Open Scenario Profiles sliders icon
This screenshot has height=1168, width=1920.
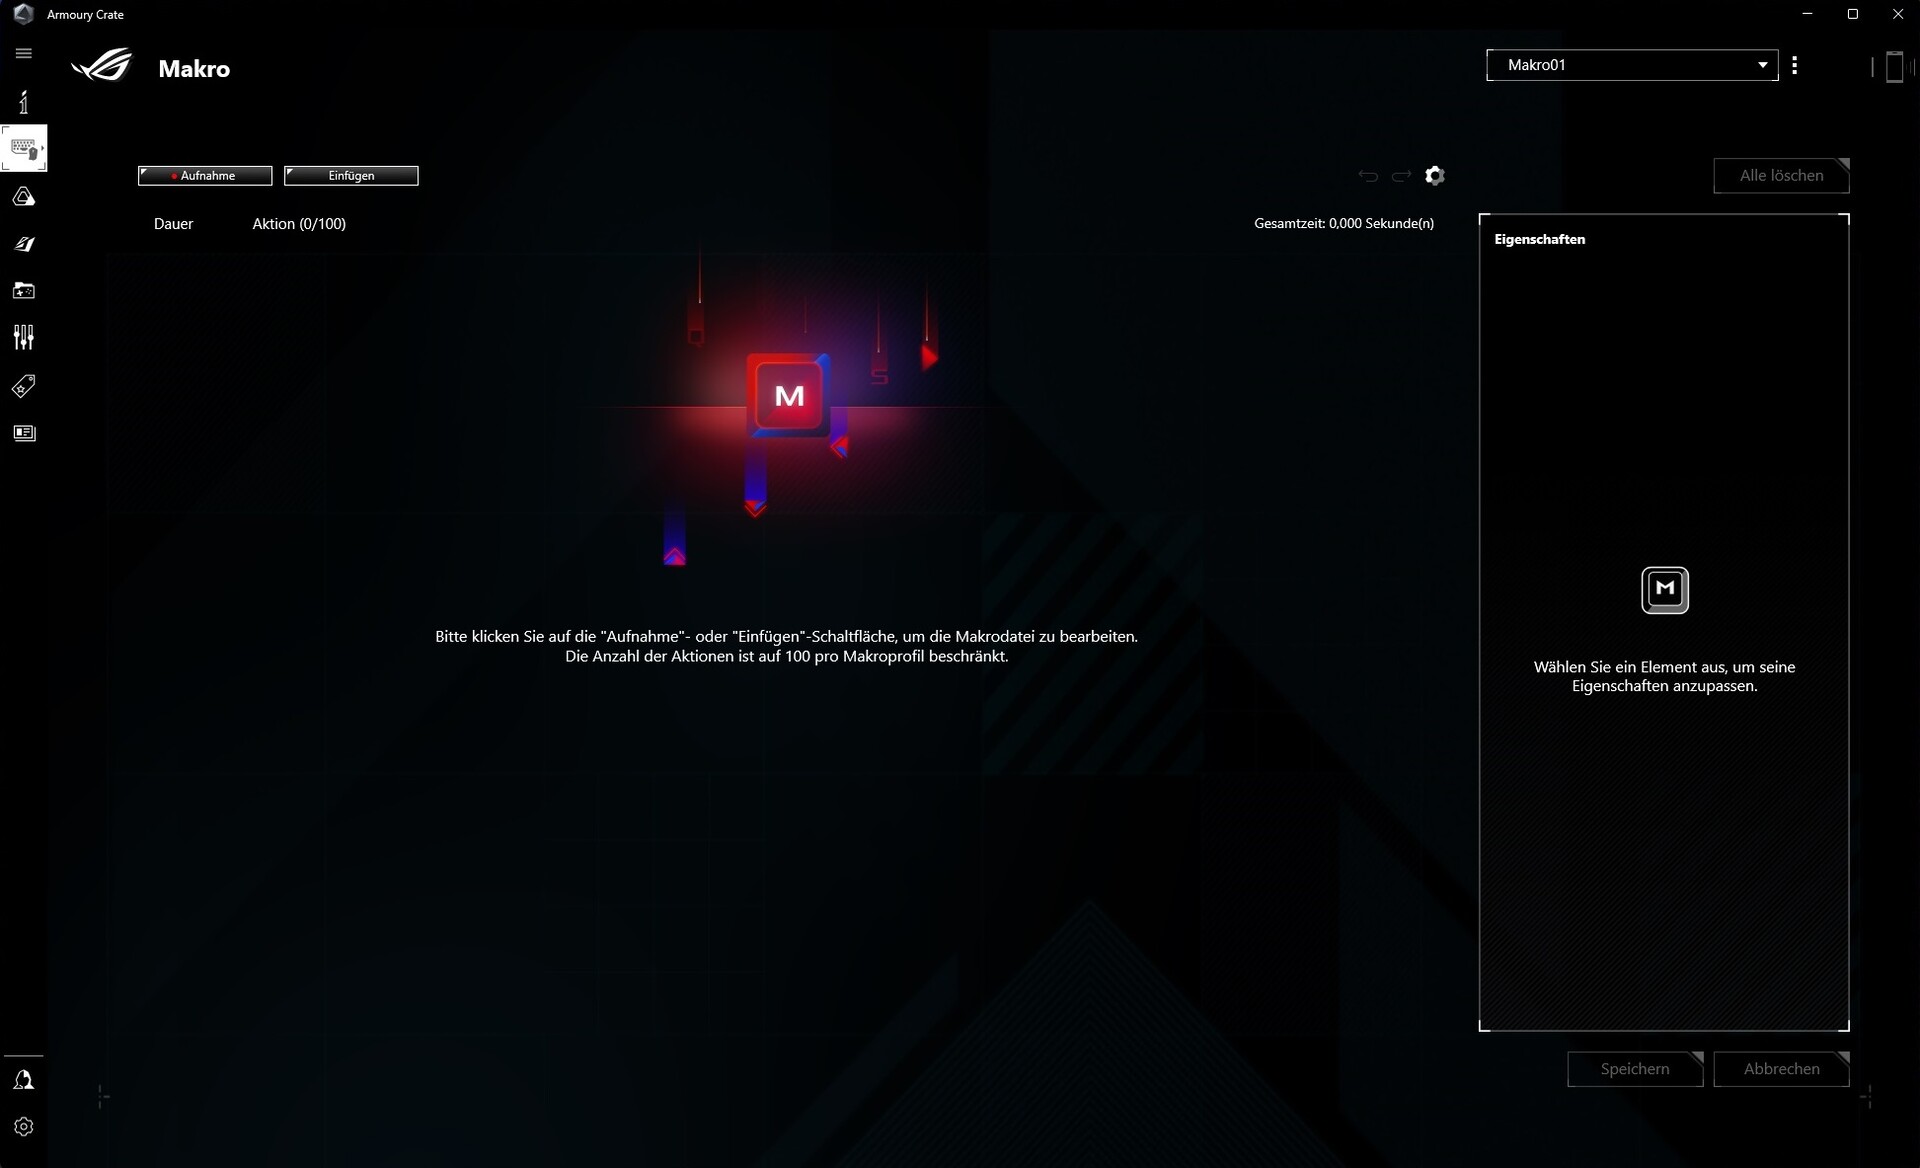24,337
